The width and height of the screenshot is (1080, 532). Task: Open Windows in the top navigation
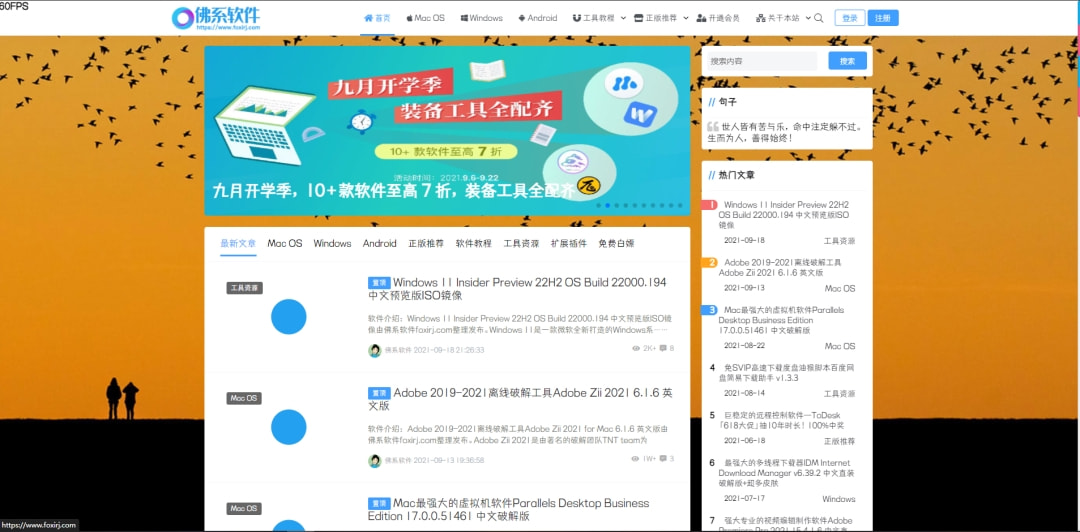click(481, 18)
